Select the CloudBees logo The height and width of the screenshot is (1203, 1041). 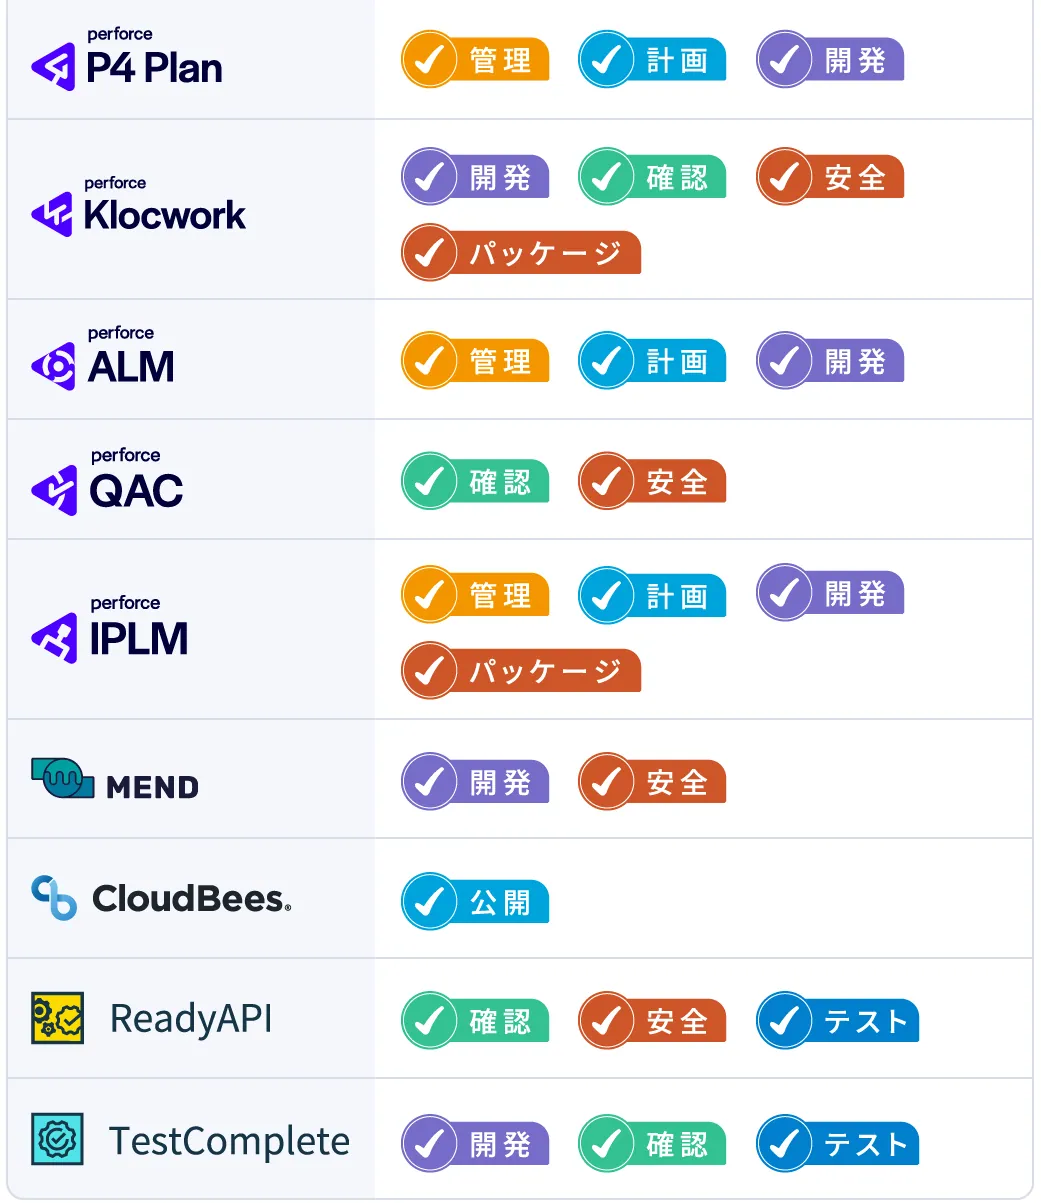click(161, 898)
